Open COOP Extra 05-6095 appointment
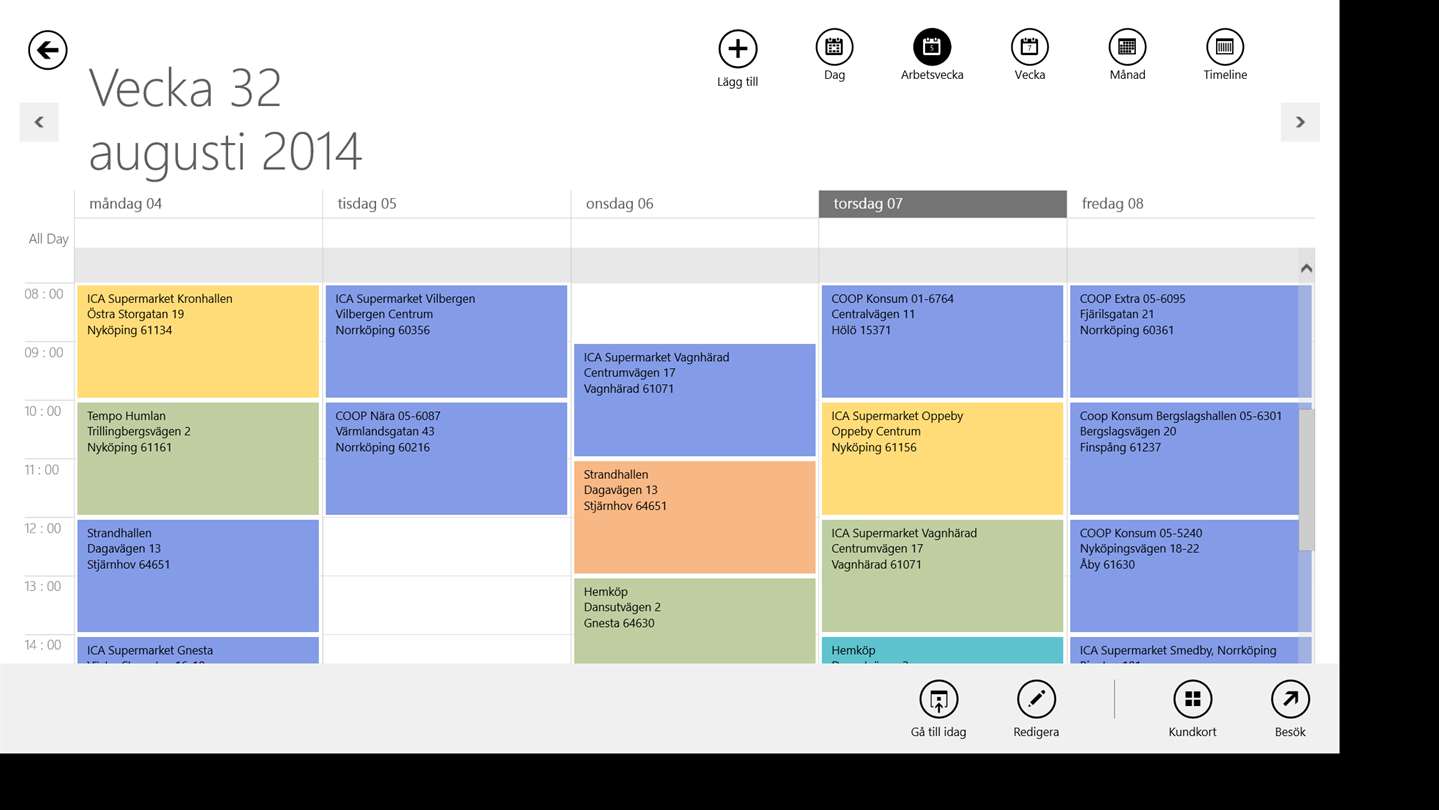The image size is (1439, 810). coord(1190,341)
